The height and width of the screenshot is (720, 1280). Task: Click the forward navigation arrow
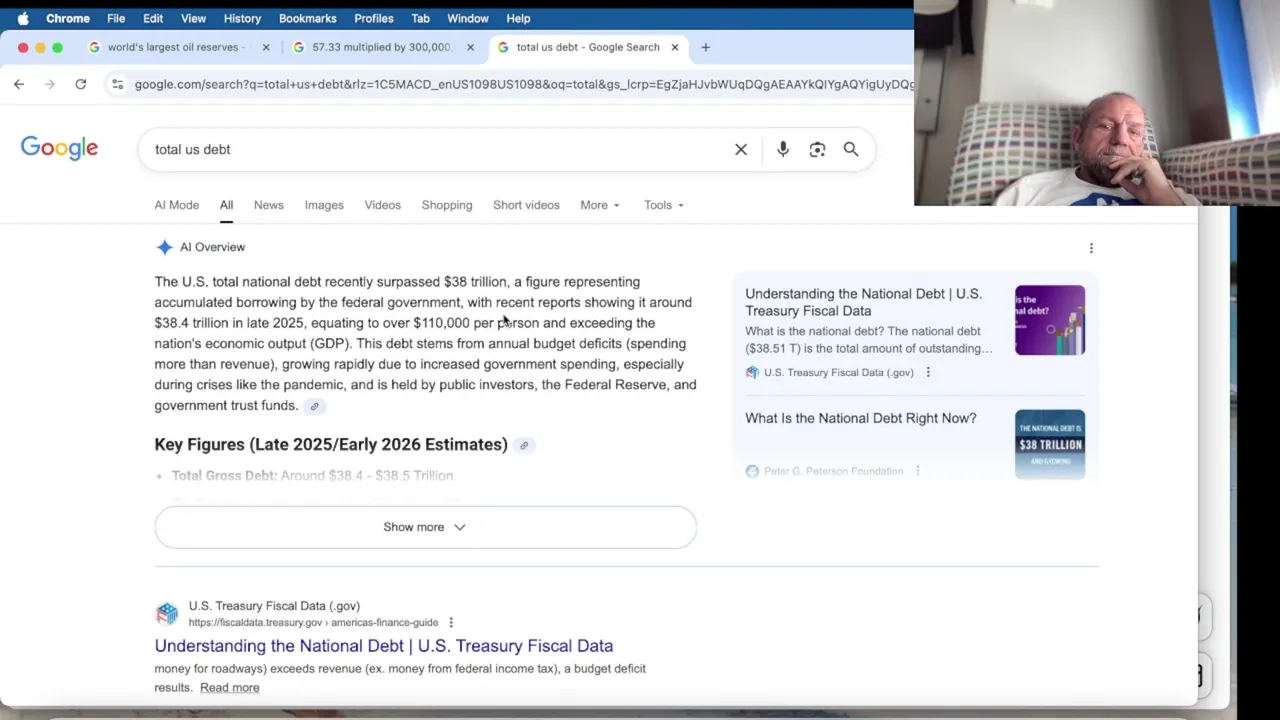click(x=49, y=84)
